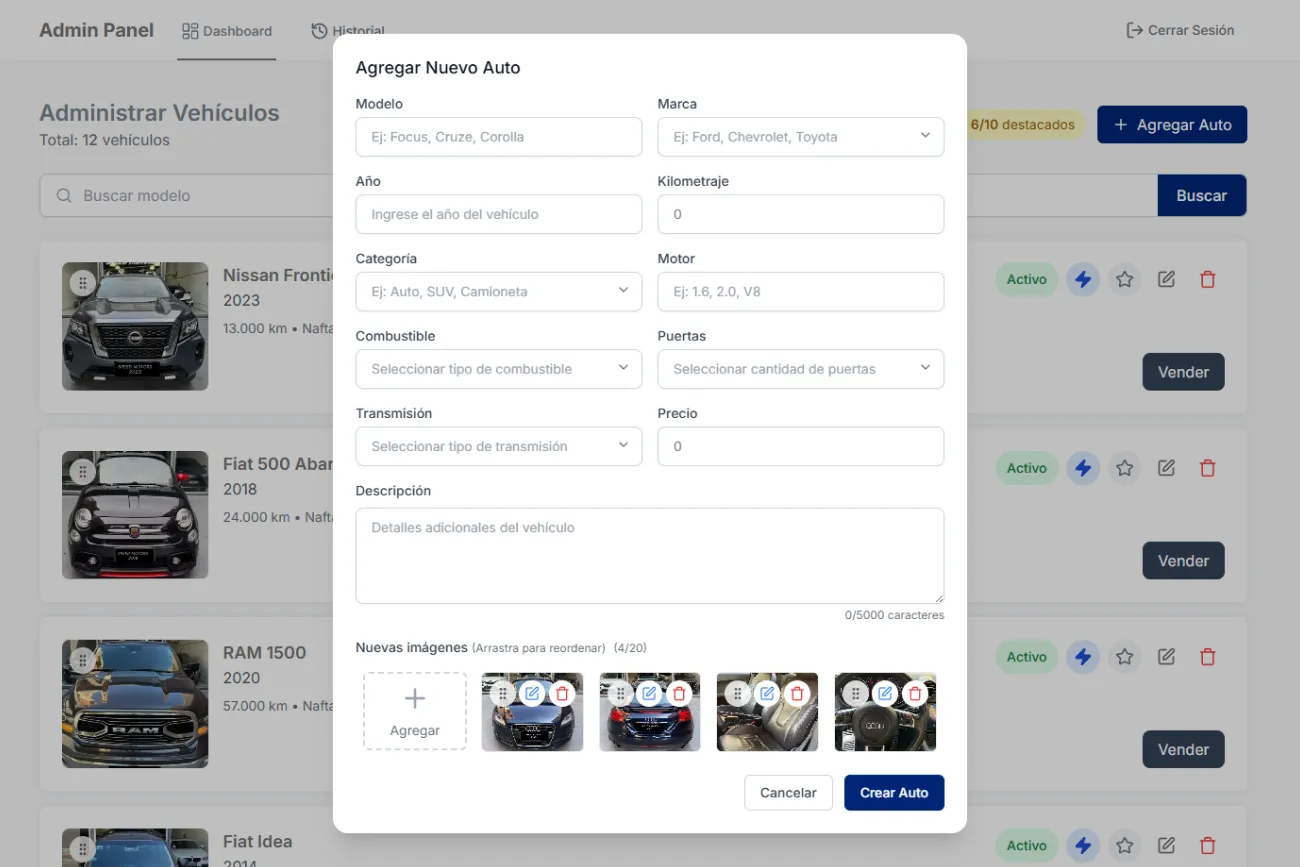Expand the Categoría dropdown
The width and height of the screenshot is (1300, 867).
(499, 292)
